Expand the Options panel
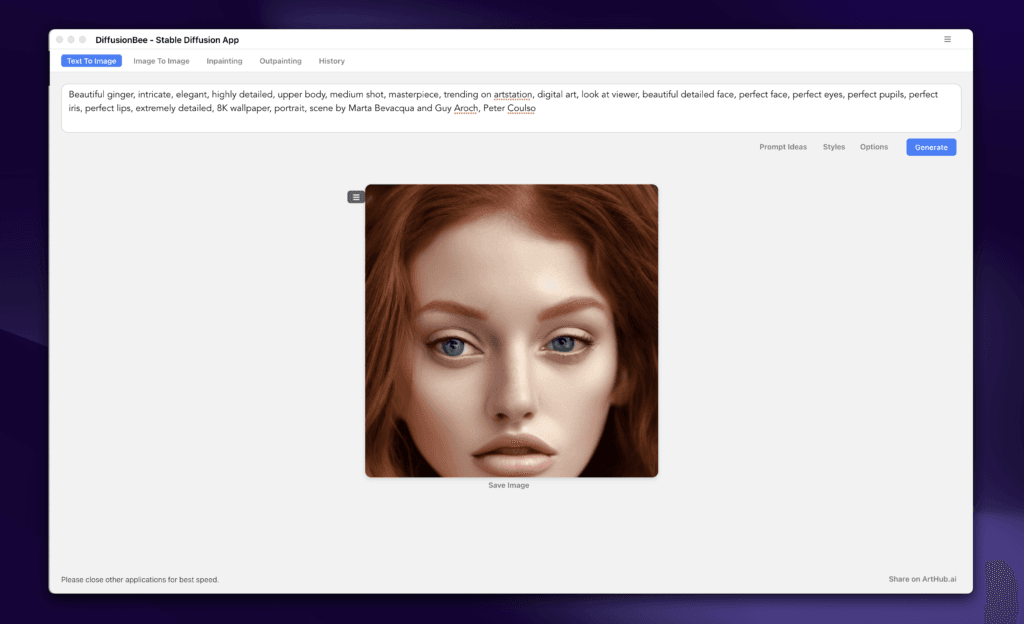Viewport: 1024px width, 624px height. coord(873,147)
